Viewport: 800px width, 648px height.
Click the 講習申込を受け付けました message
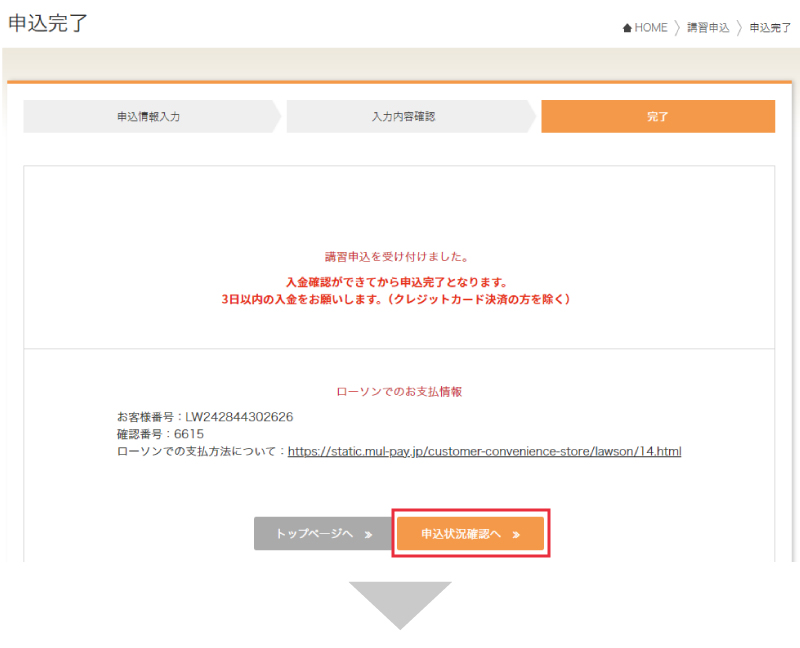click(397, 256)
